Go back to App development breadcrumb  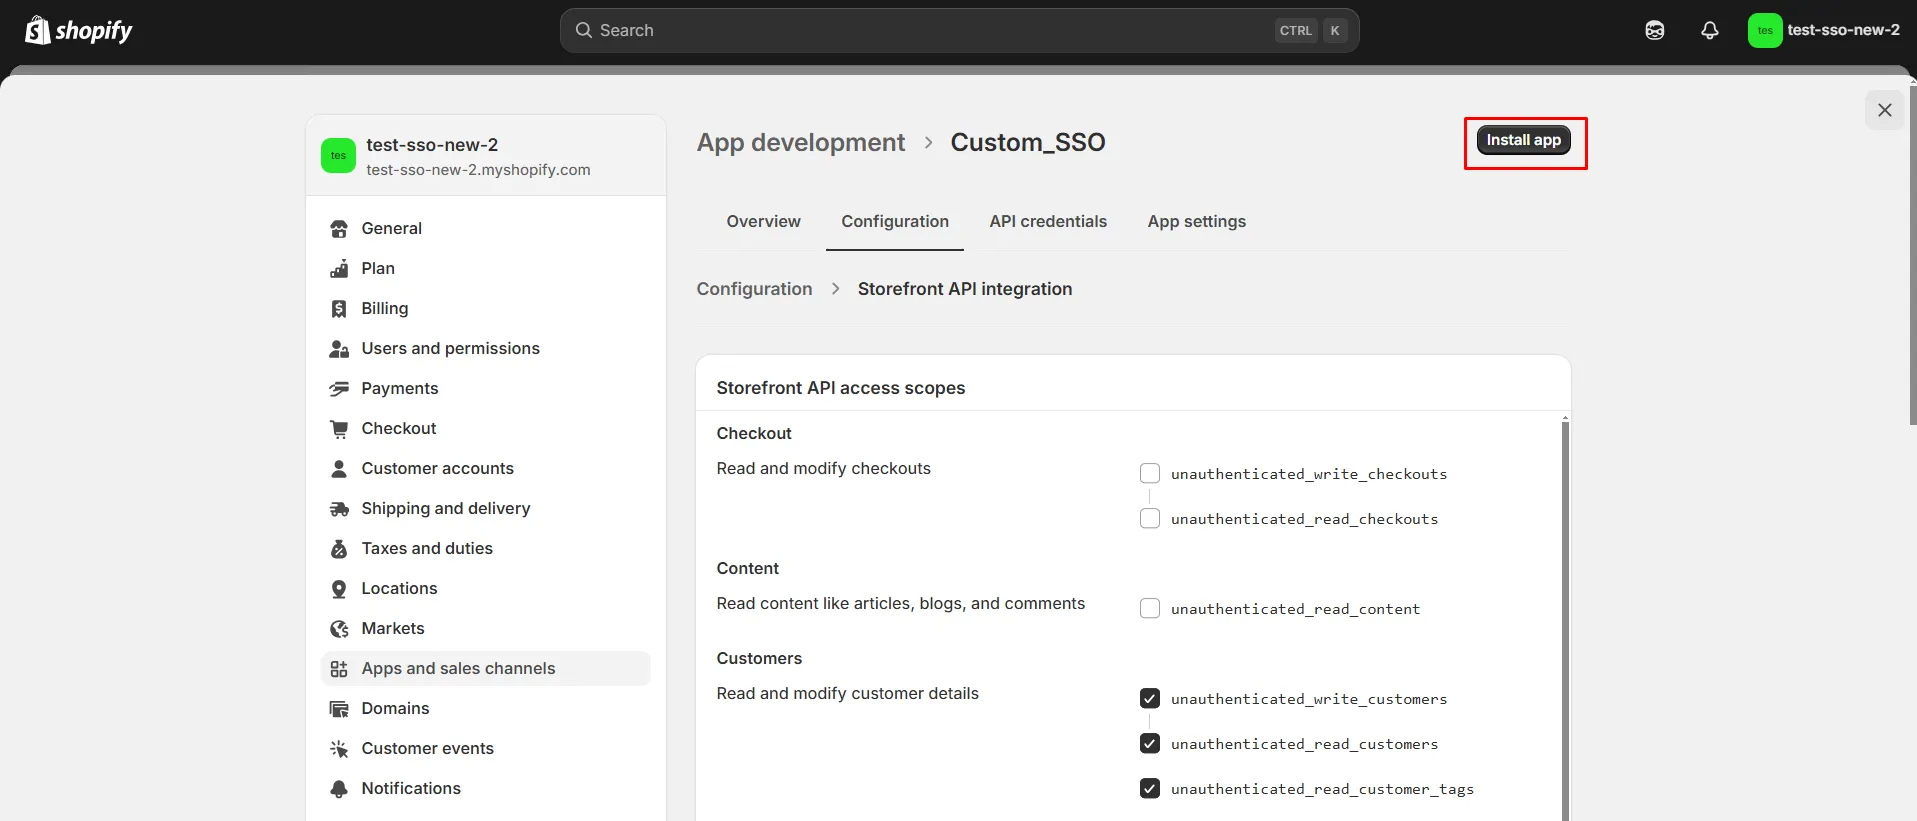point(801,142)
